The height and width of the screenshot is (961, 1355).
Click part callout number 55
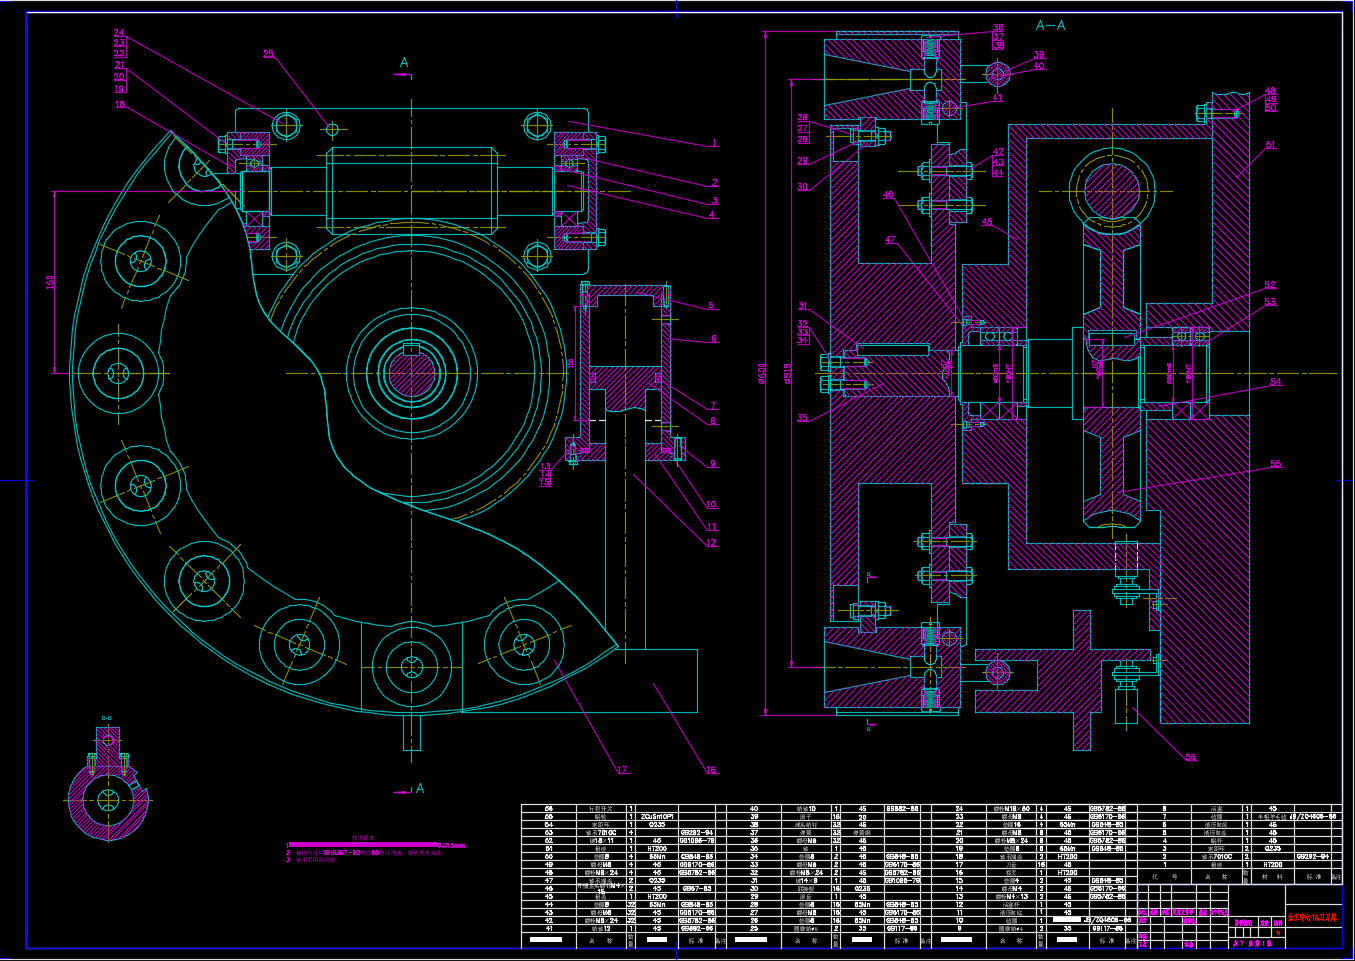pos(1275,464)
